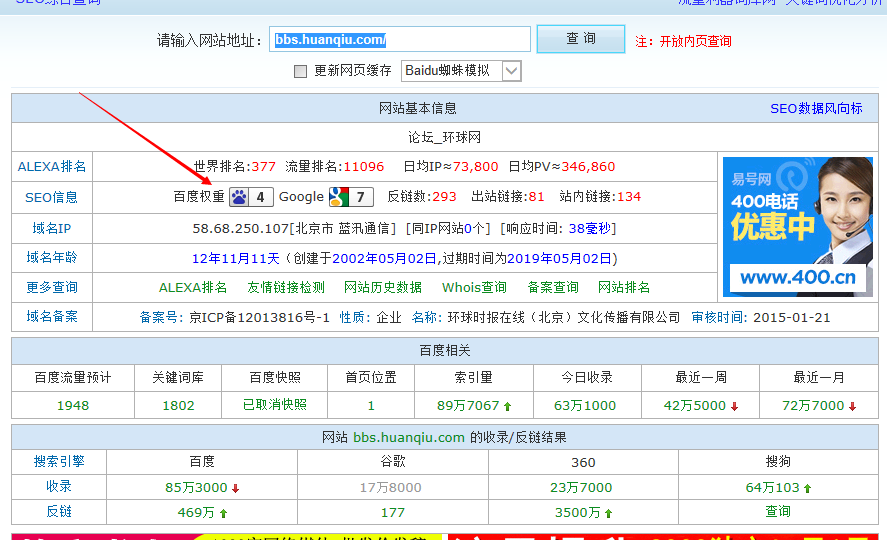887x540 pixels.
Task: Click the website address input field
Action: (x=400, y=40)
